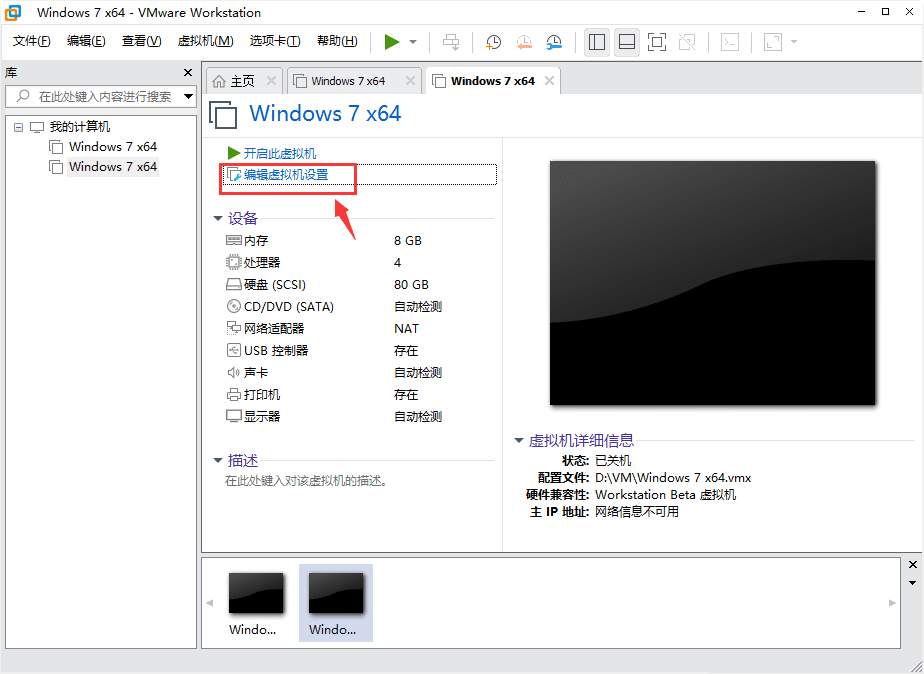Click the 网络适配器 network adapter icon
The image size is (924, 674).
[234, 328]
